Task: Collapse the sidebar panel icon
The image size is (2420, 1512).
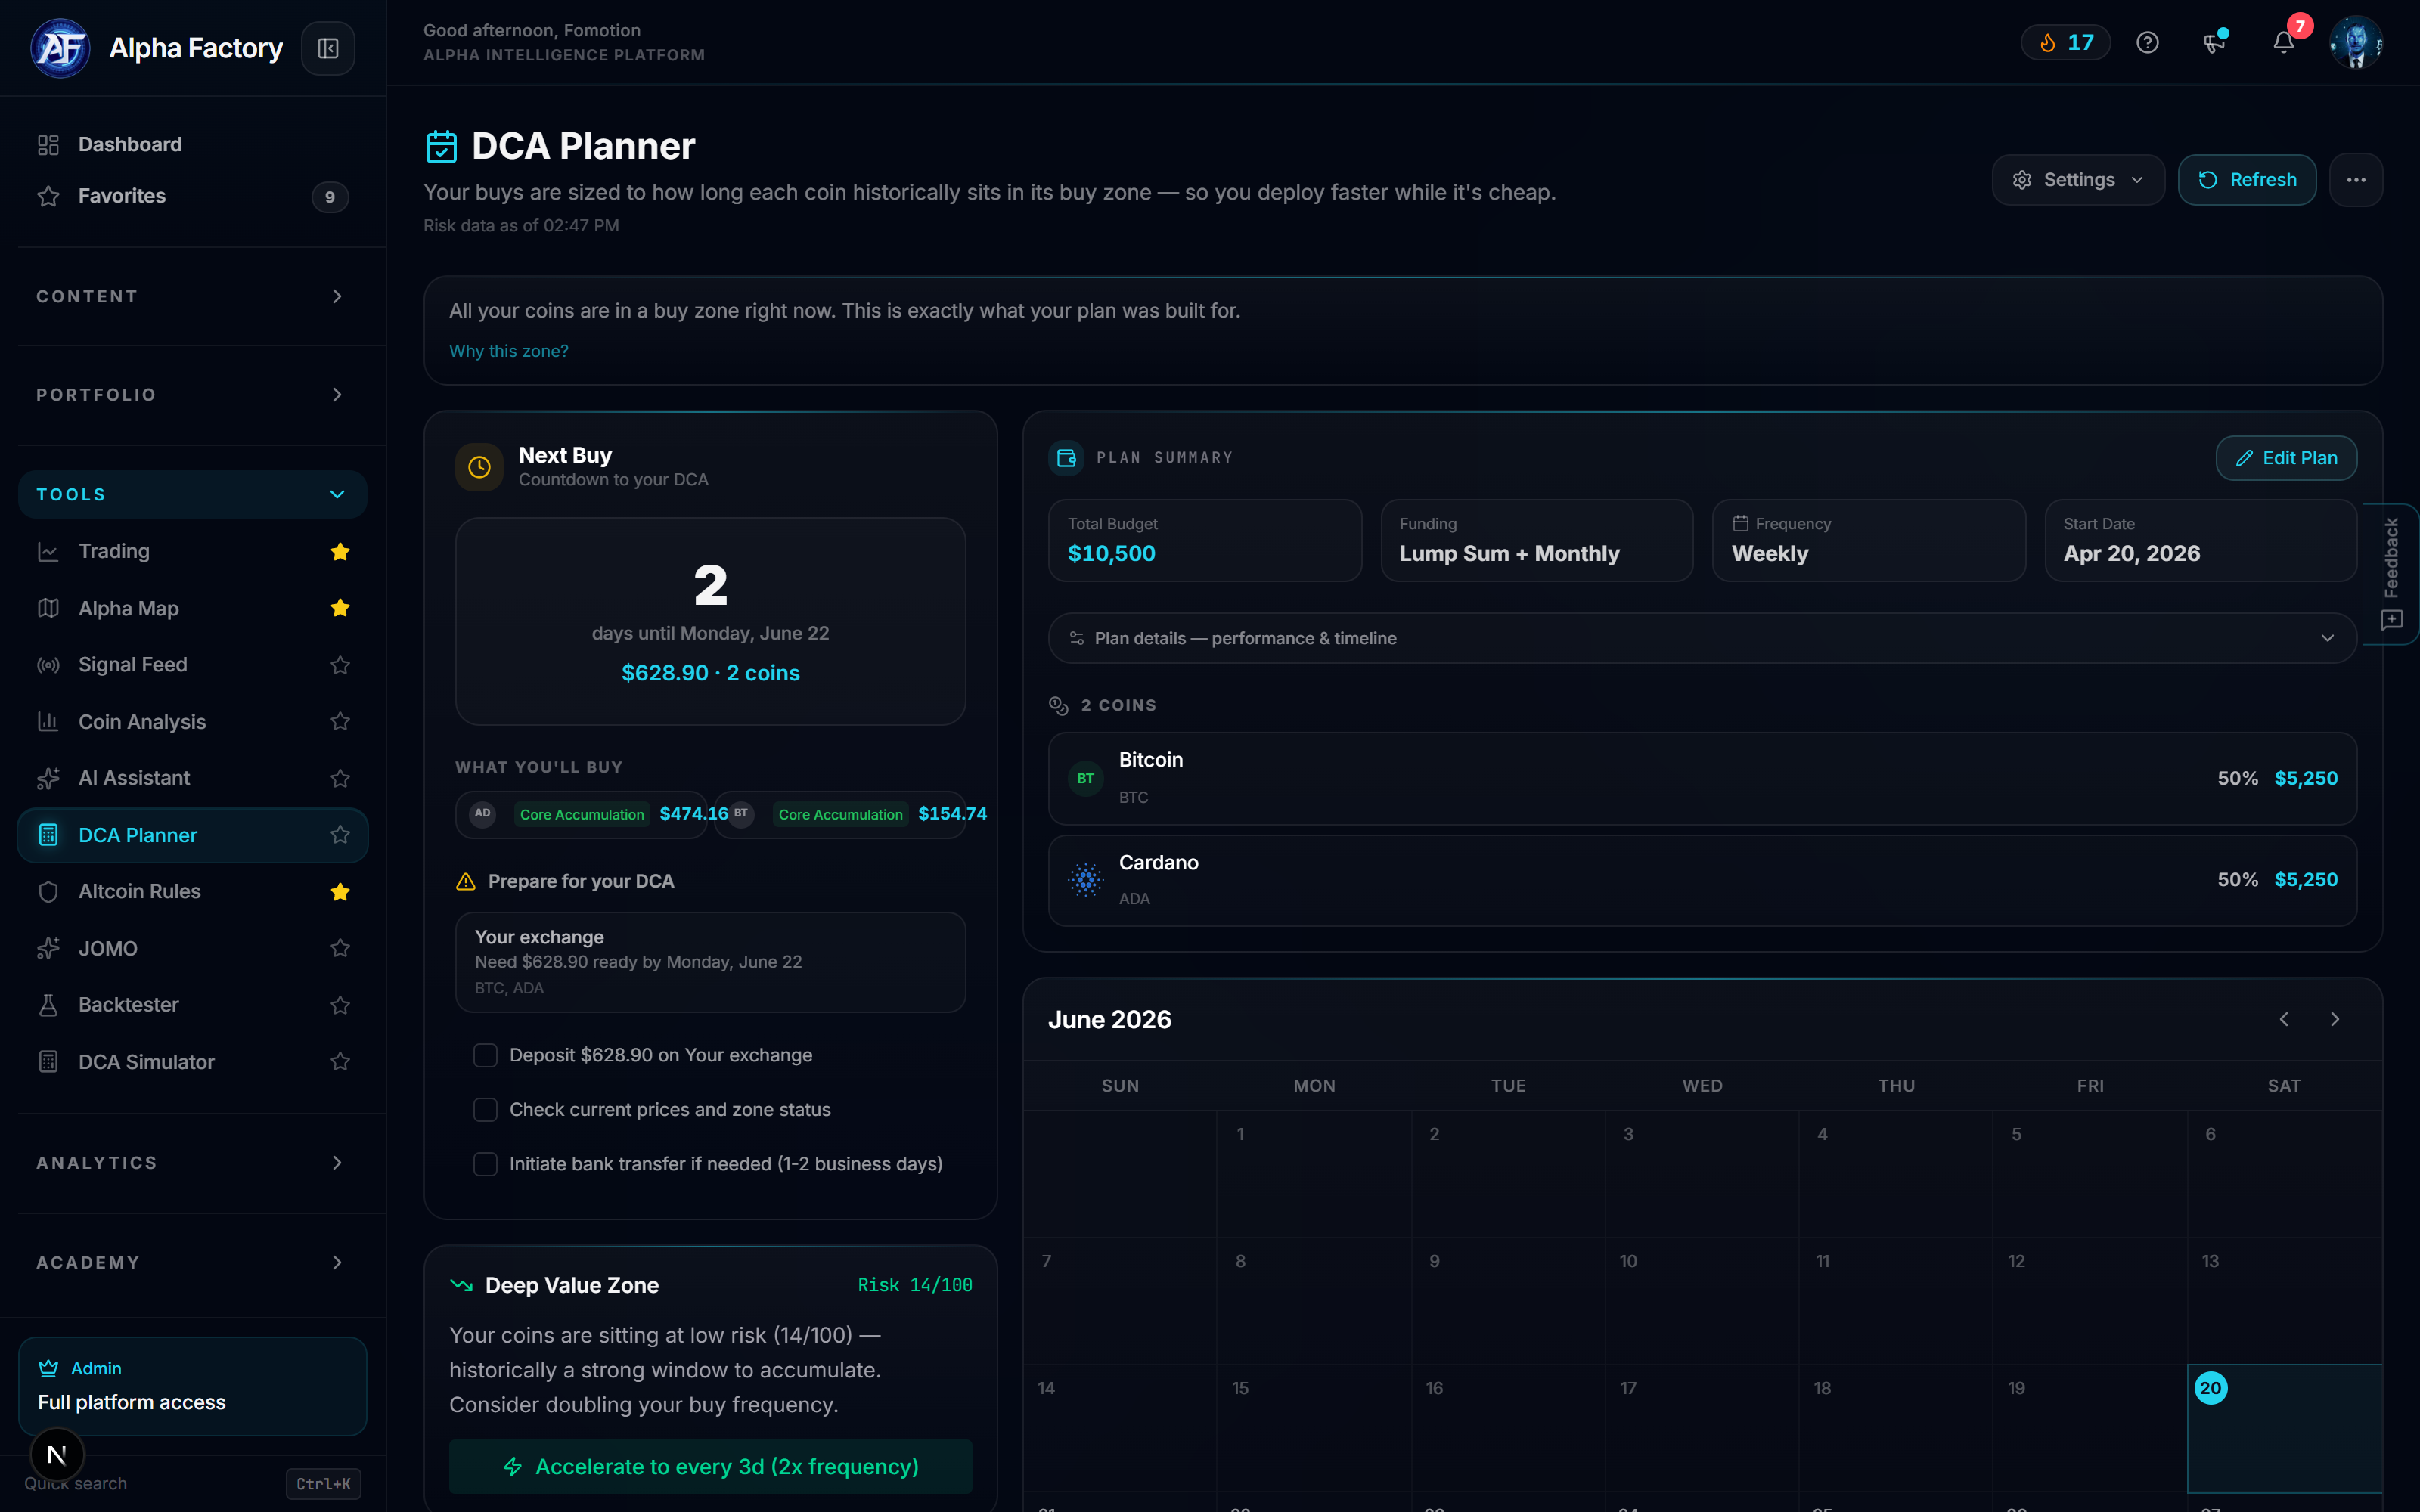Action: pos(328,48)
